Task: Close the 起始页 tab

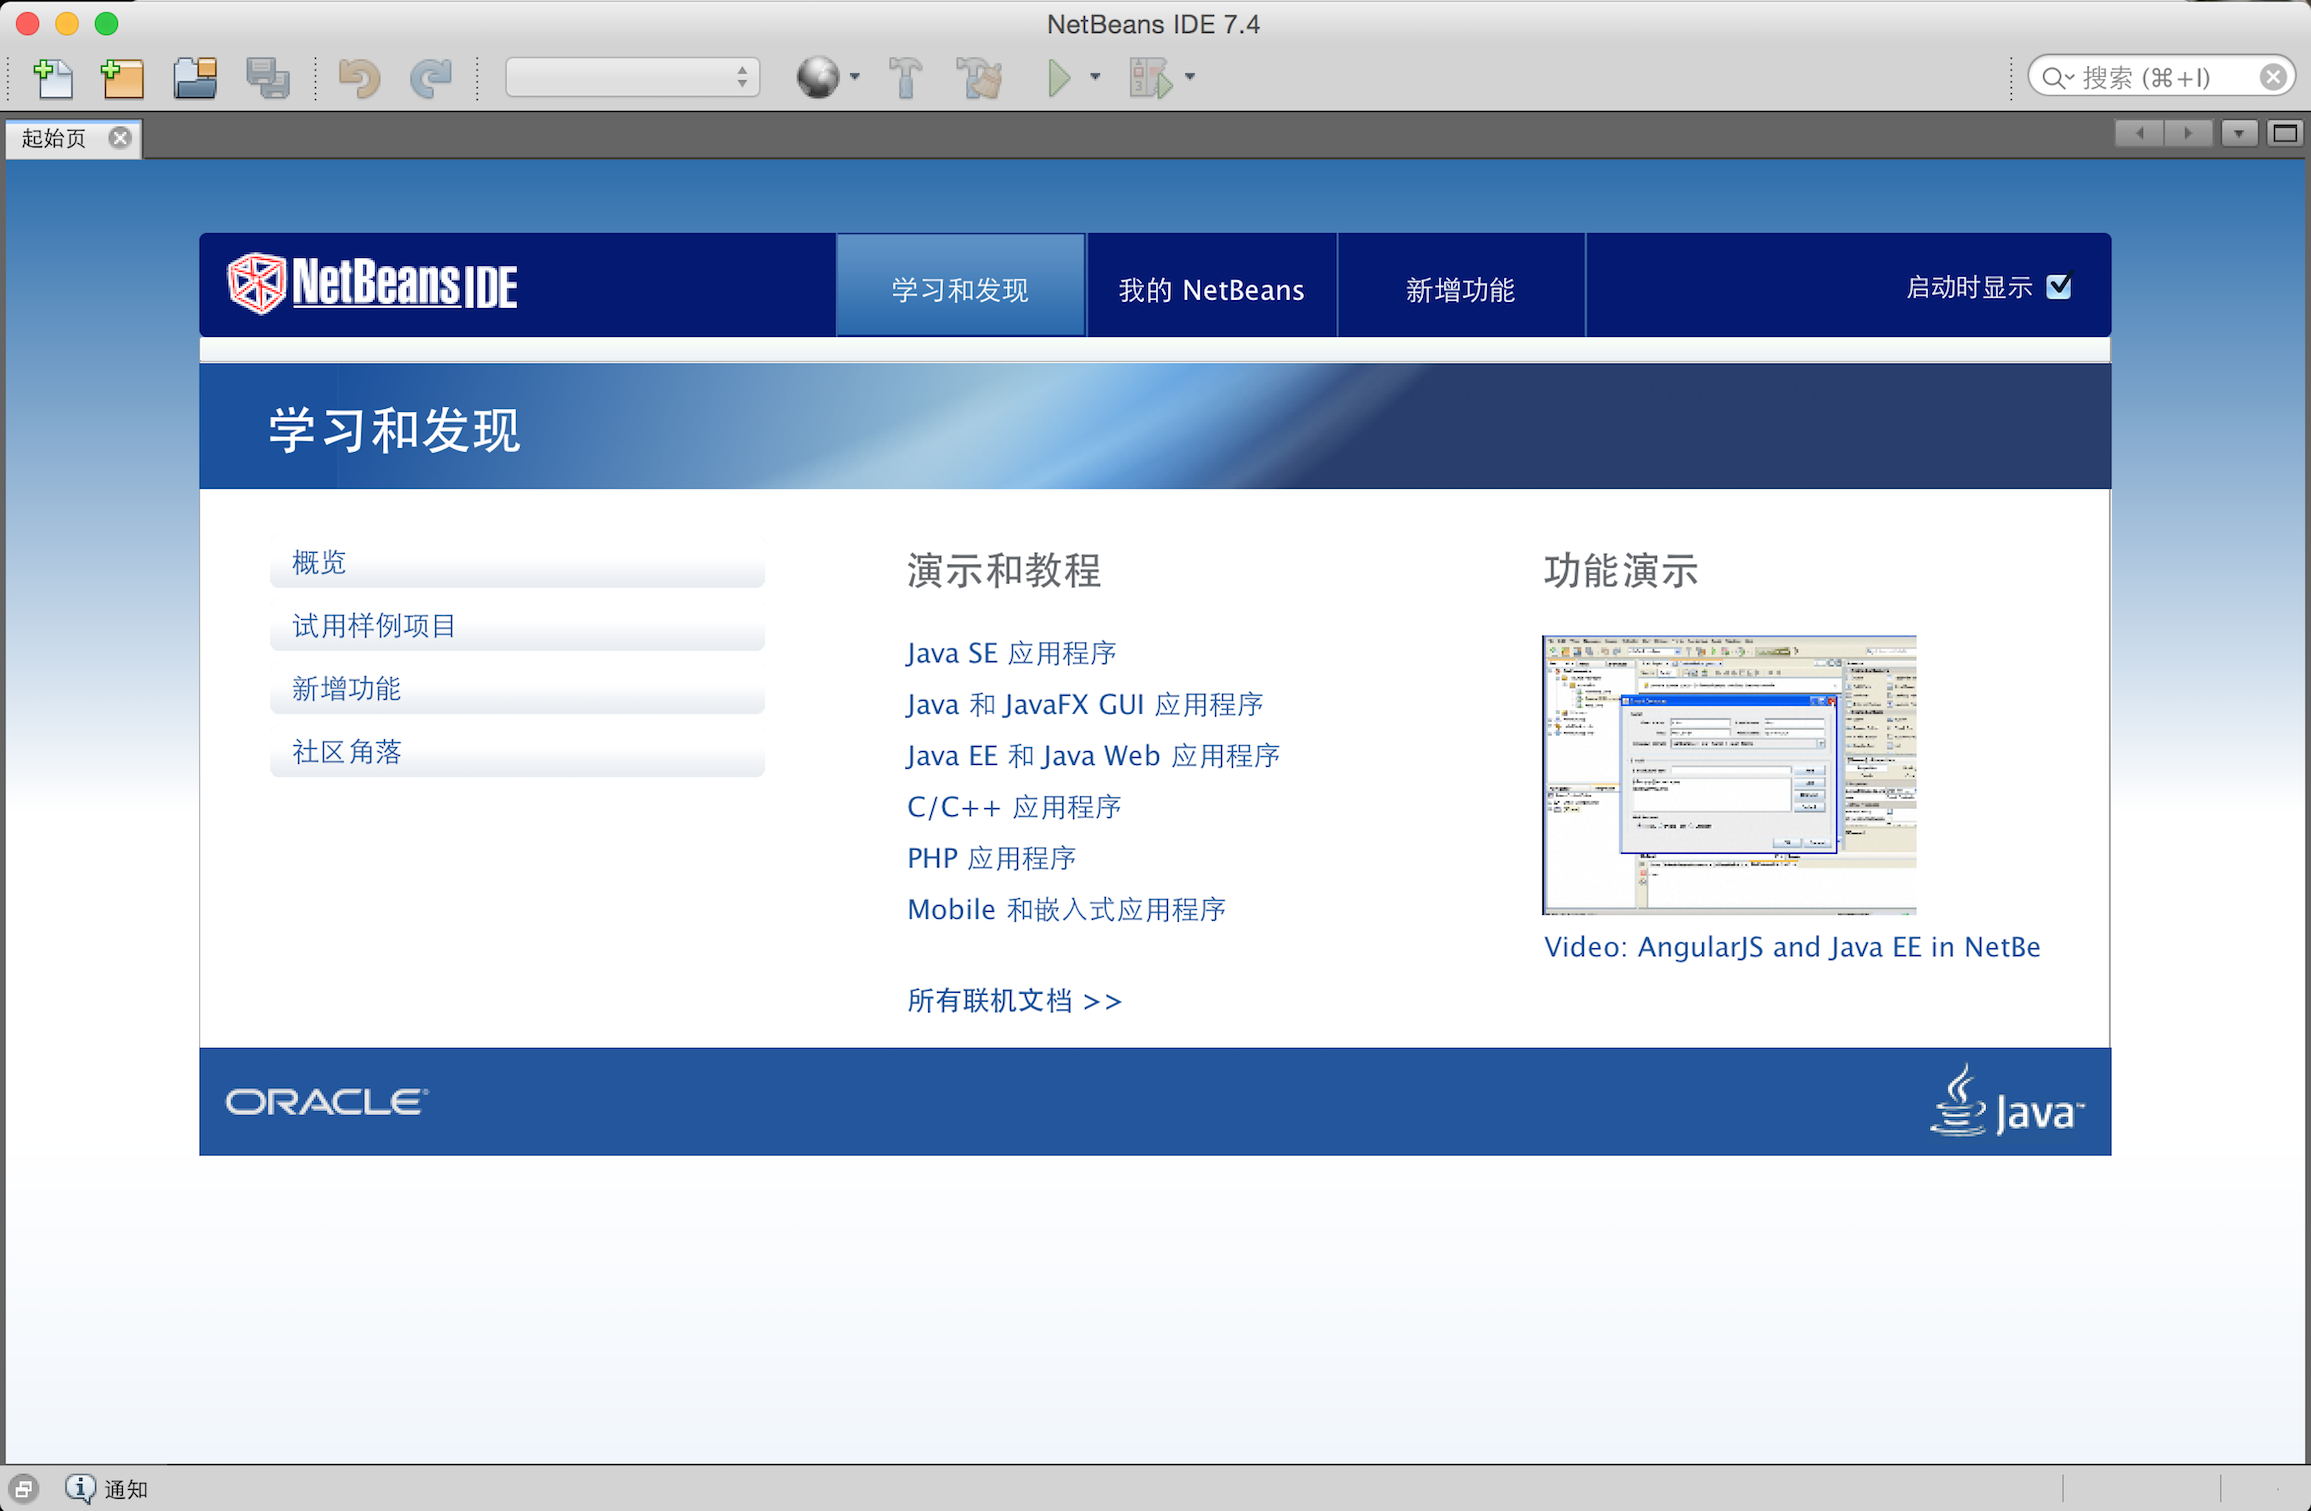Action: coord(120,138)
